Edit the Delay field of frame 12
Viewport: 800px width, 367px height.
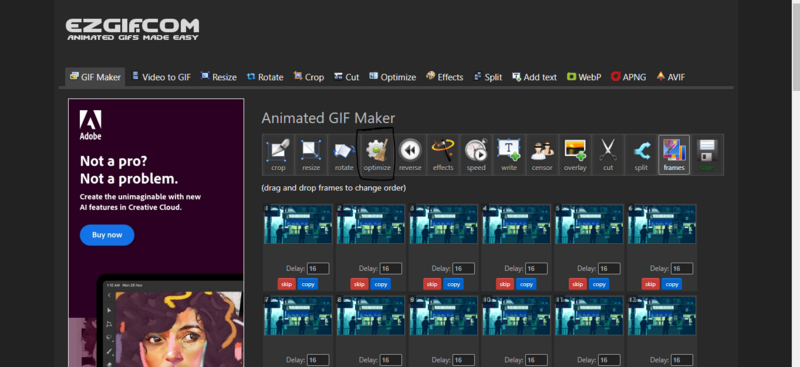pos(683,360)
